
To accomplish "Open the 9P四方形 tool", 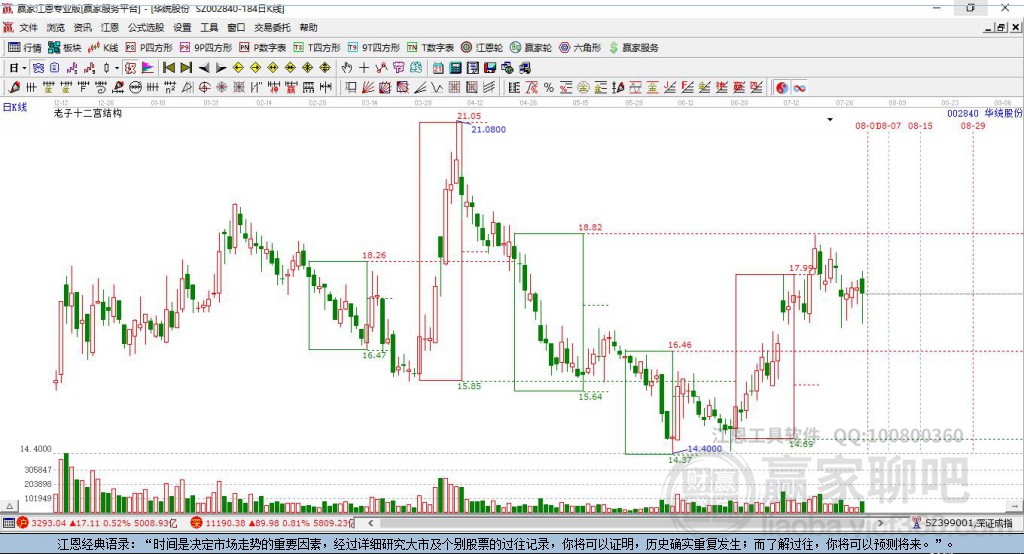I will click(206, 48).
